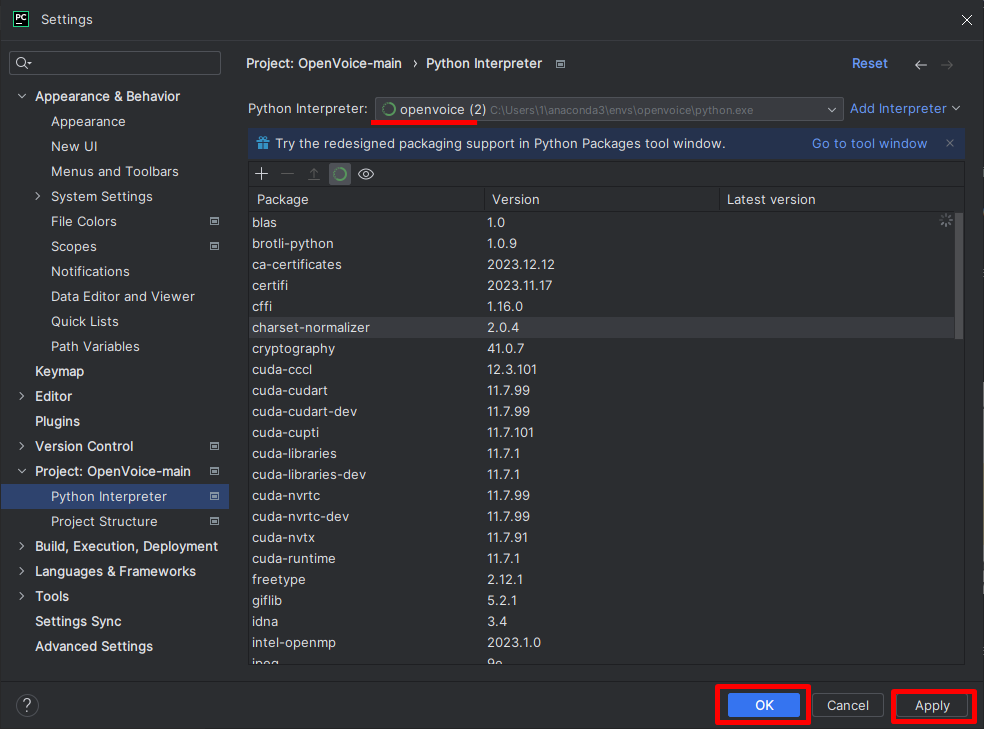Open Keymap settings

60,371
